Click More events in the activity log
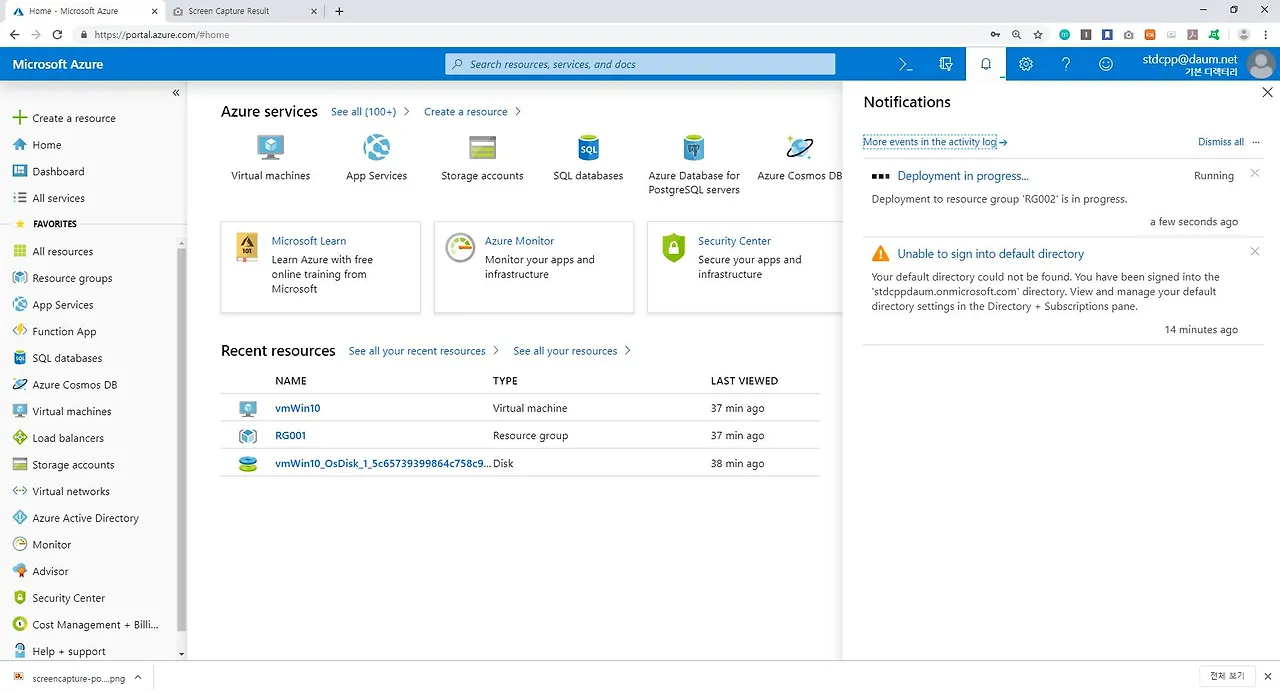 (935, 142)
